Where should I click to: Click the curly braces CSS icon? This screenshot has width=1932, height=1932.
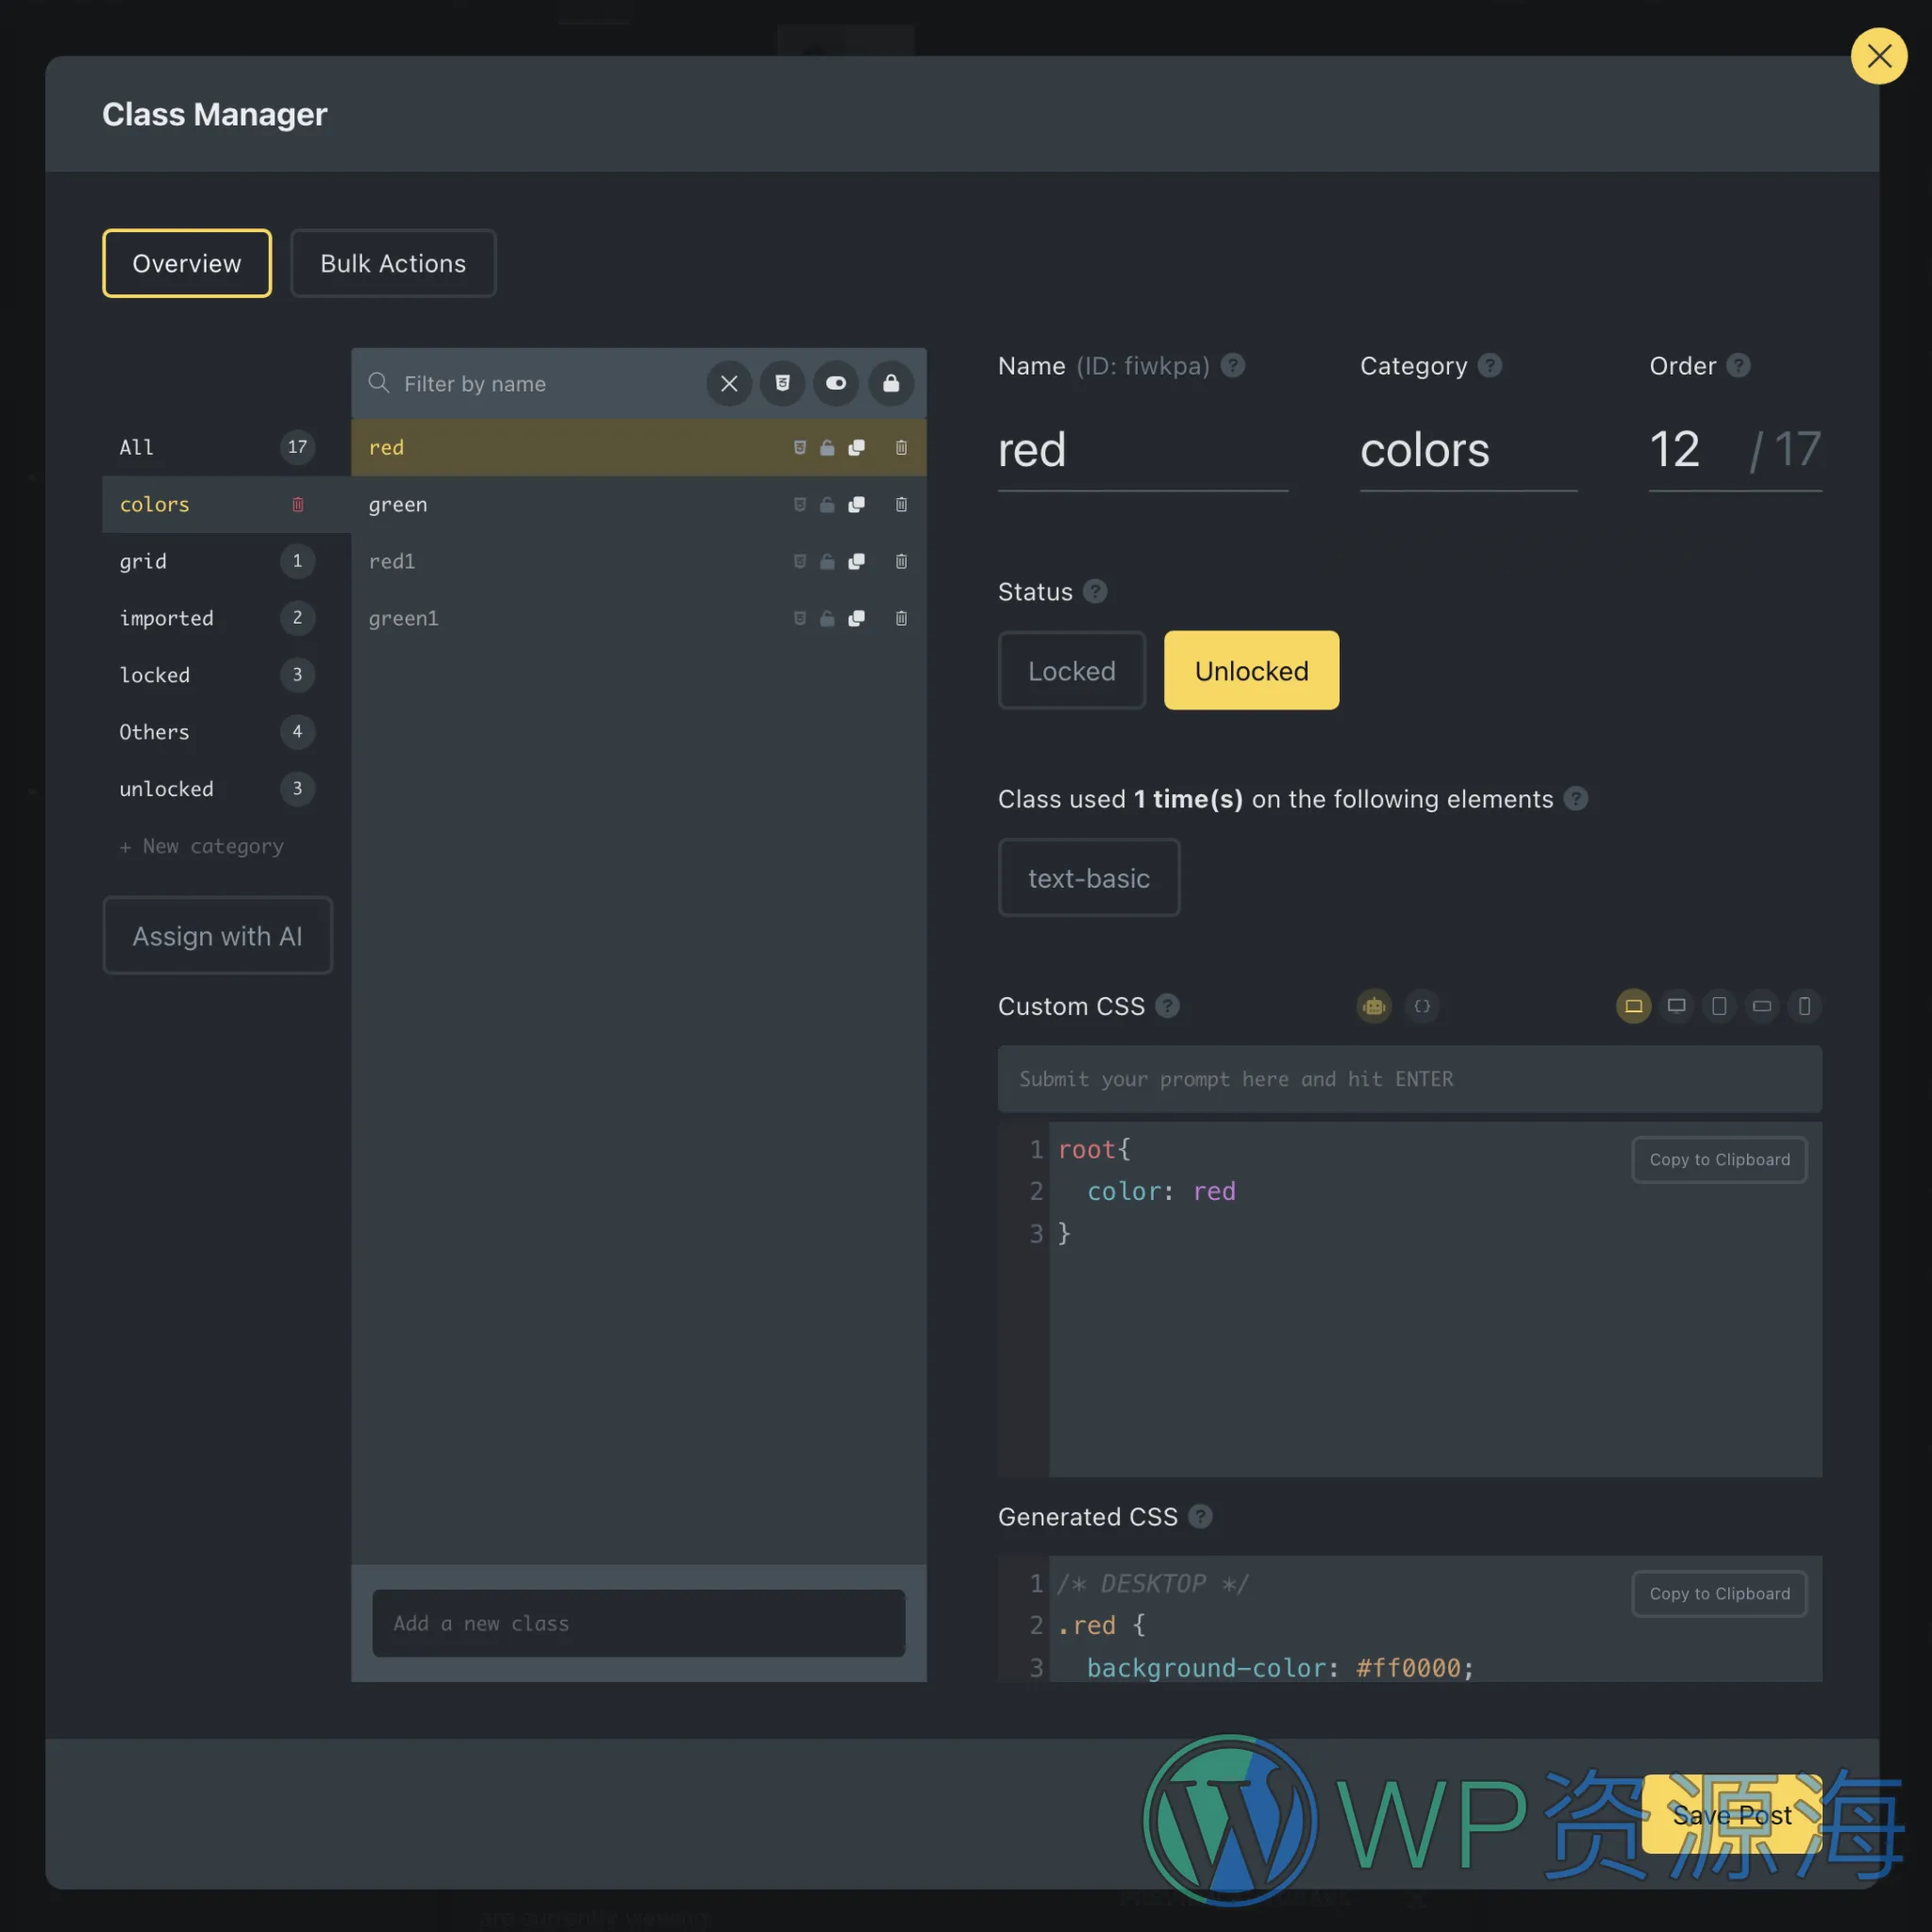coord(1422,1006)
